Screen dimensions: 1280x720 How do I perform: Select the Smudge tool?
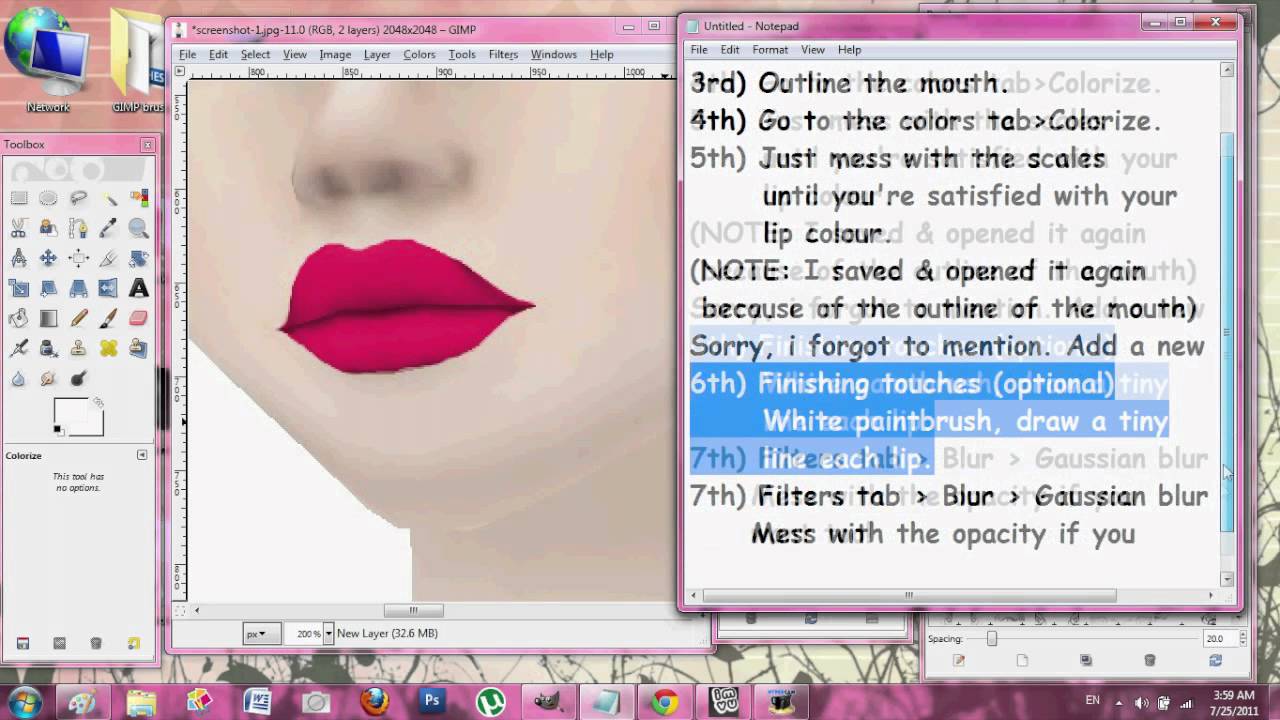[x=49, y=378]
